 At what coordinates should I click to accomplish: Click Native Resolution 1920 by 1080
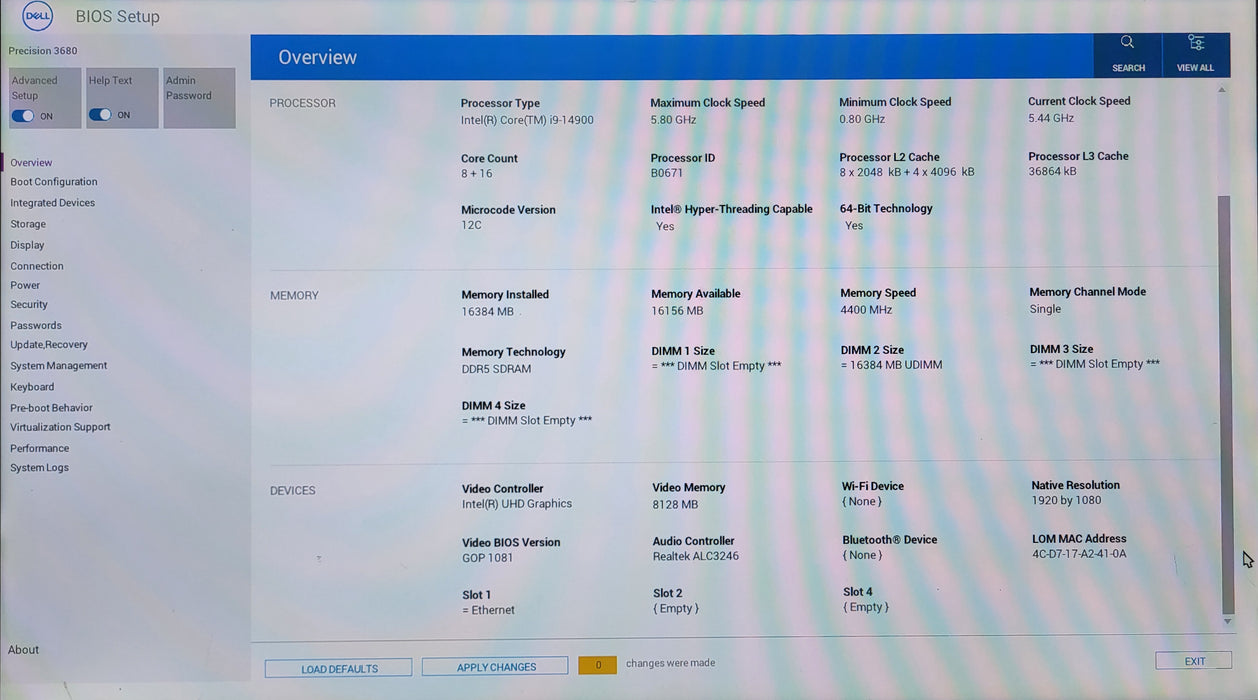coord(1066,501)
